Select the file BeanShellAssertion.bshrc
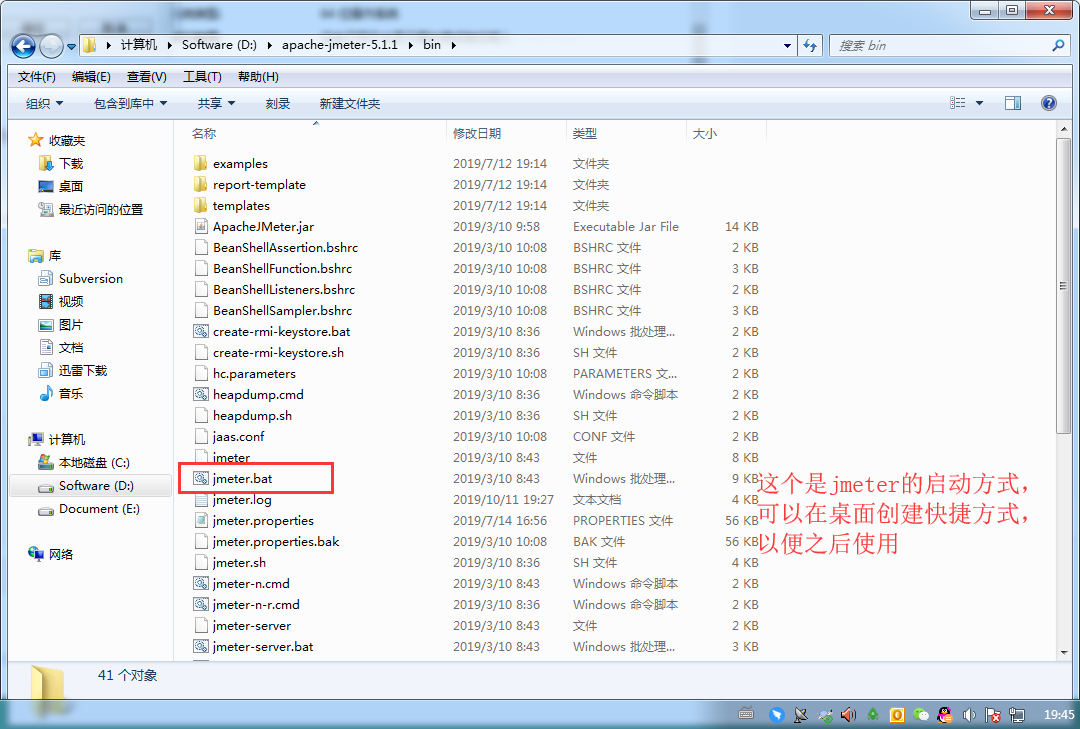The height and width of the screenshot is (729, 1080). coord(285,247)
